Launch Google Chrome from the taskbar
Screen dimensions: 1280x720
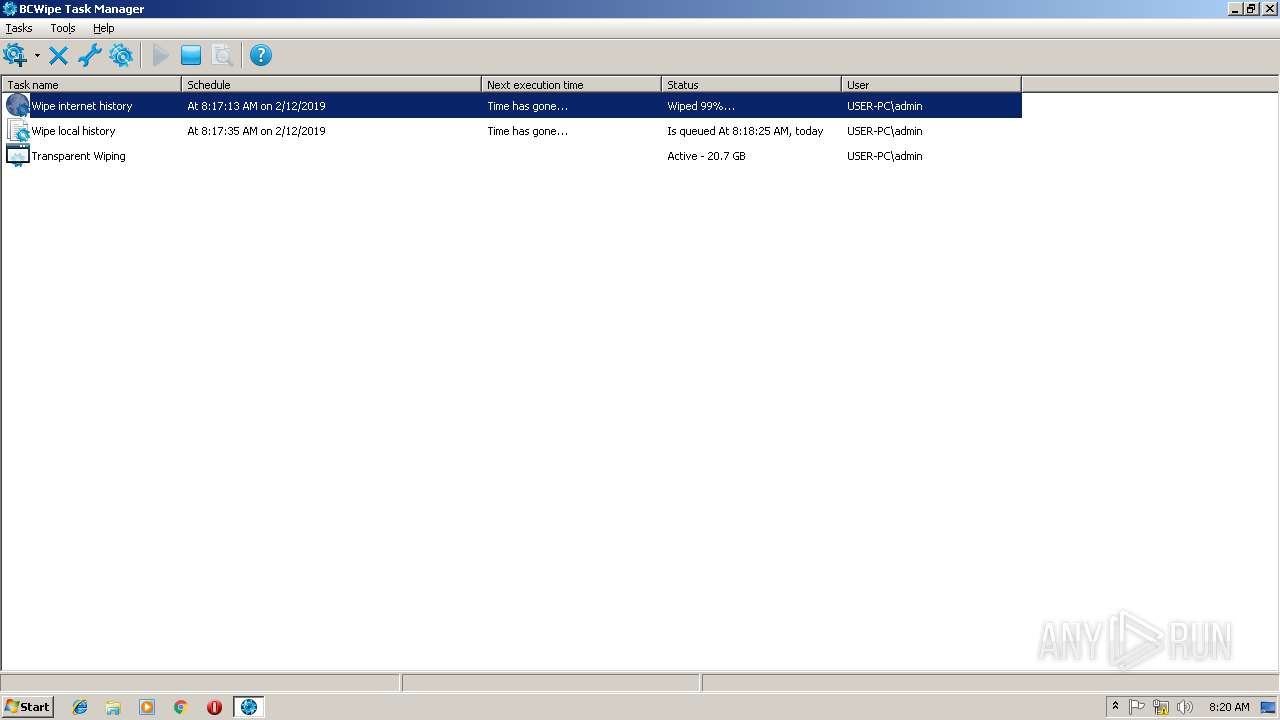pyautogui.click(x=181, y=707)
